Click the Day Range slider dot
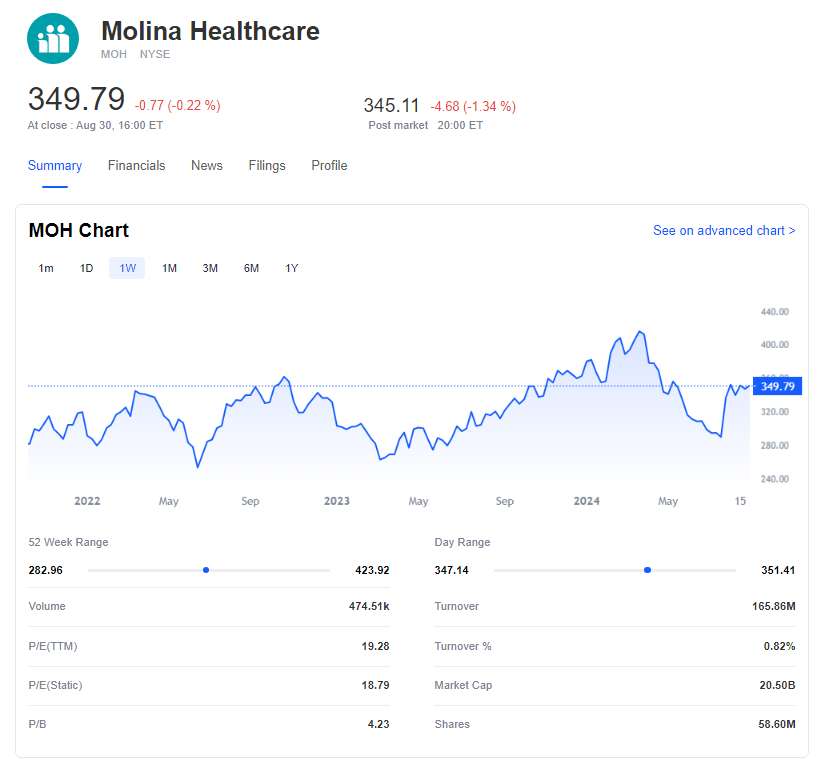 [648, 570]
